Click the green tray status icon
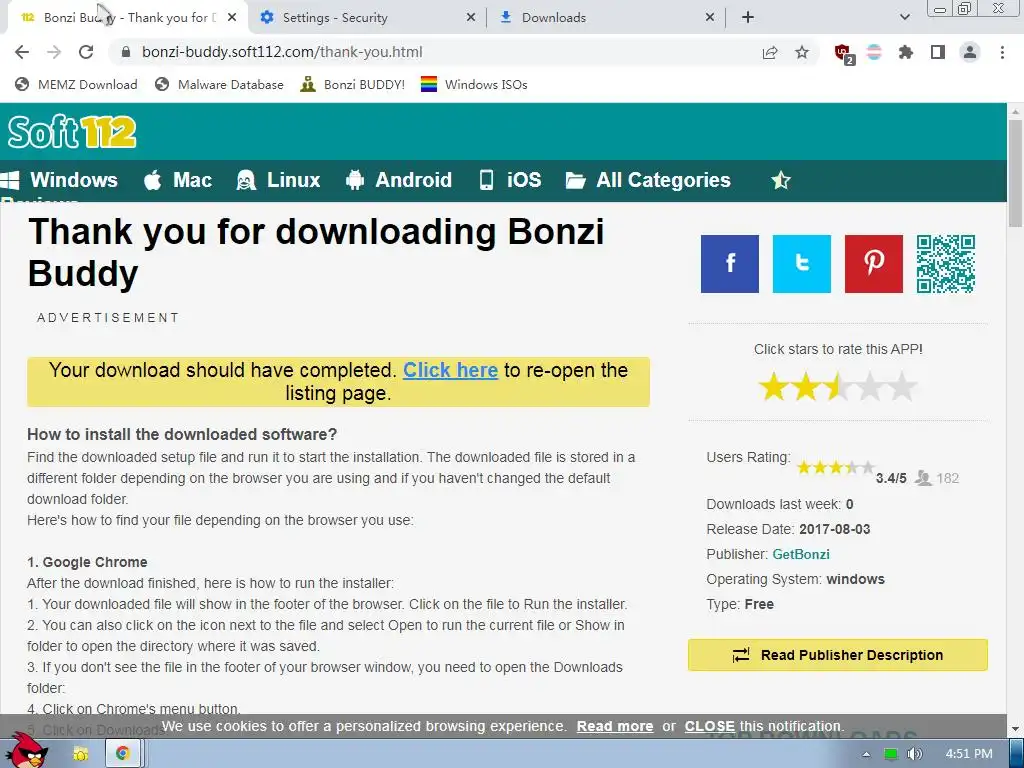The image size is (1024, 768). click(890, 754)
